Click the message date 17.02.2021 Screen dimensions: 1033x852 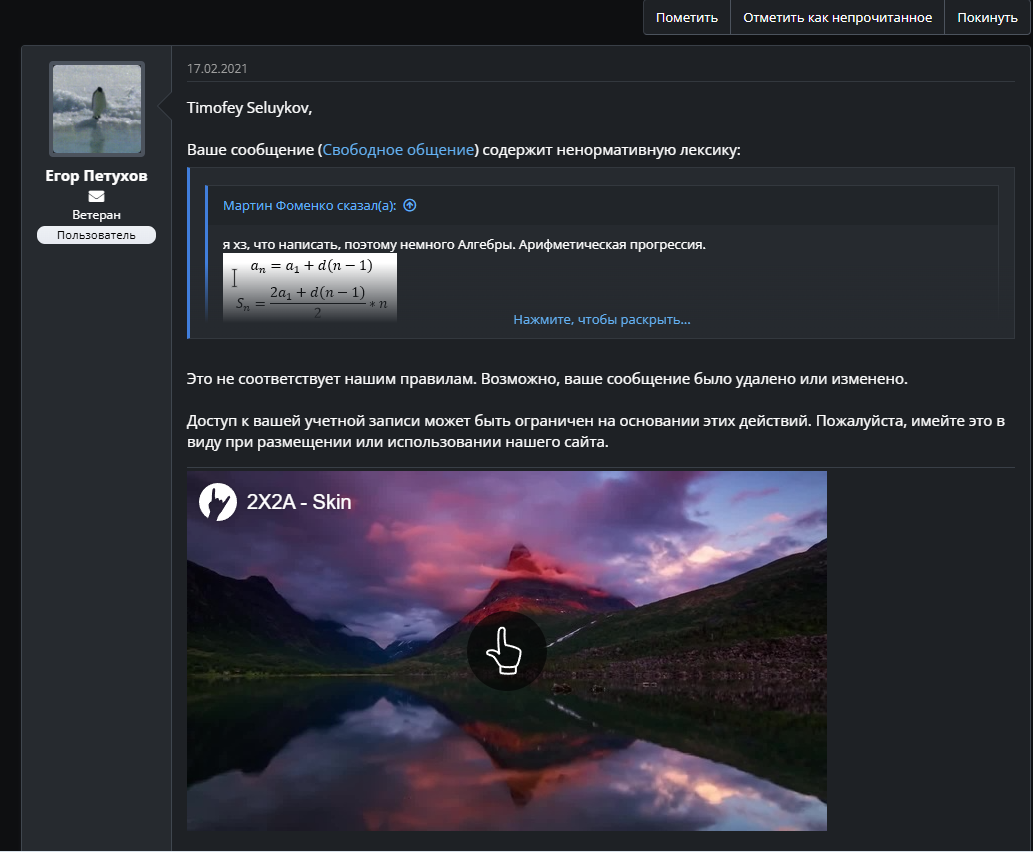(x=217, y=68)
